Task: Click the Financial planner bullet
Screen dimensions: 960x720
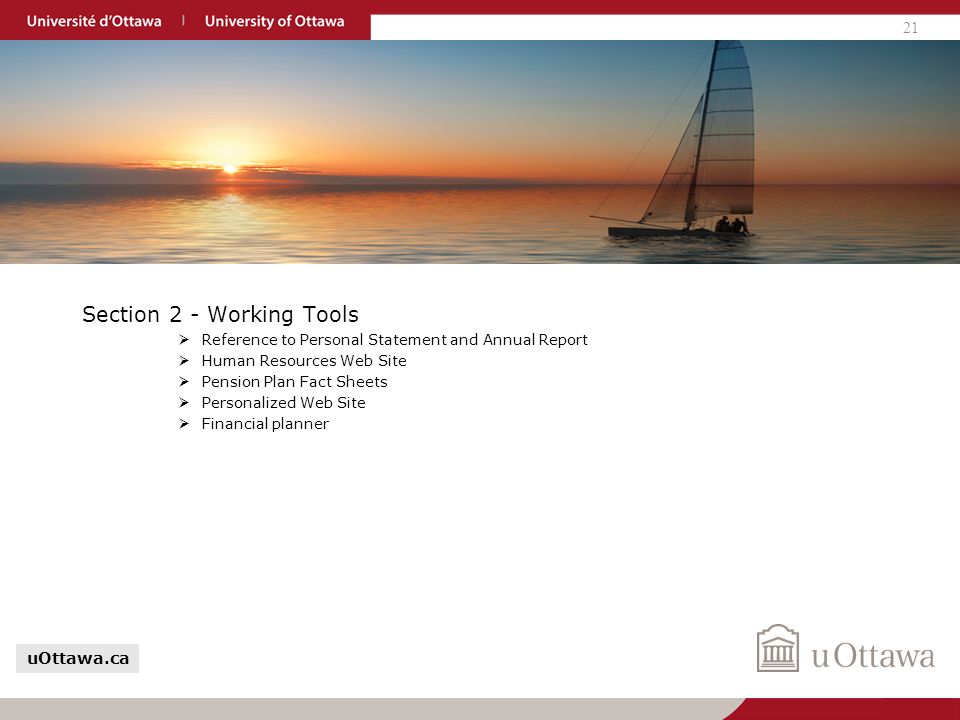Action: coord(265,424)
